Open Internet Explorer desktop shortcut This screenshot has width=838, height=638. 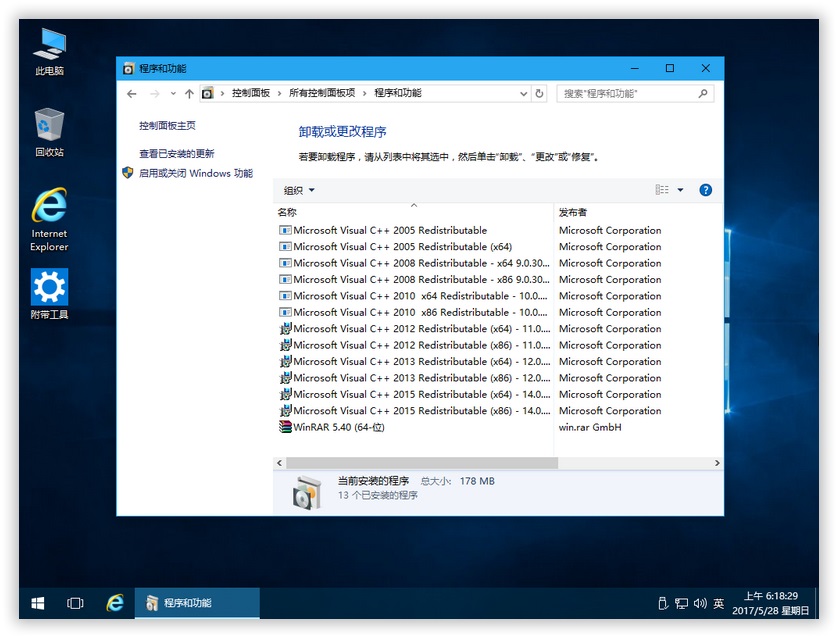(49, 219)
